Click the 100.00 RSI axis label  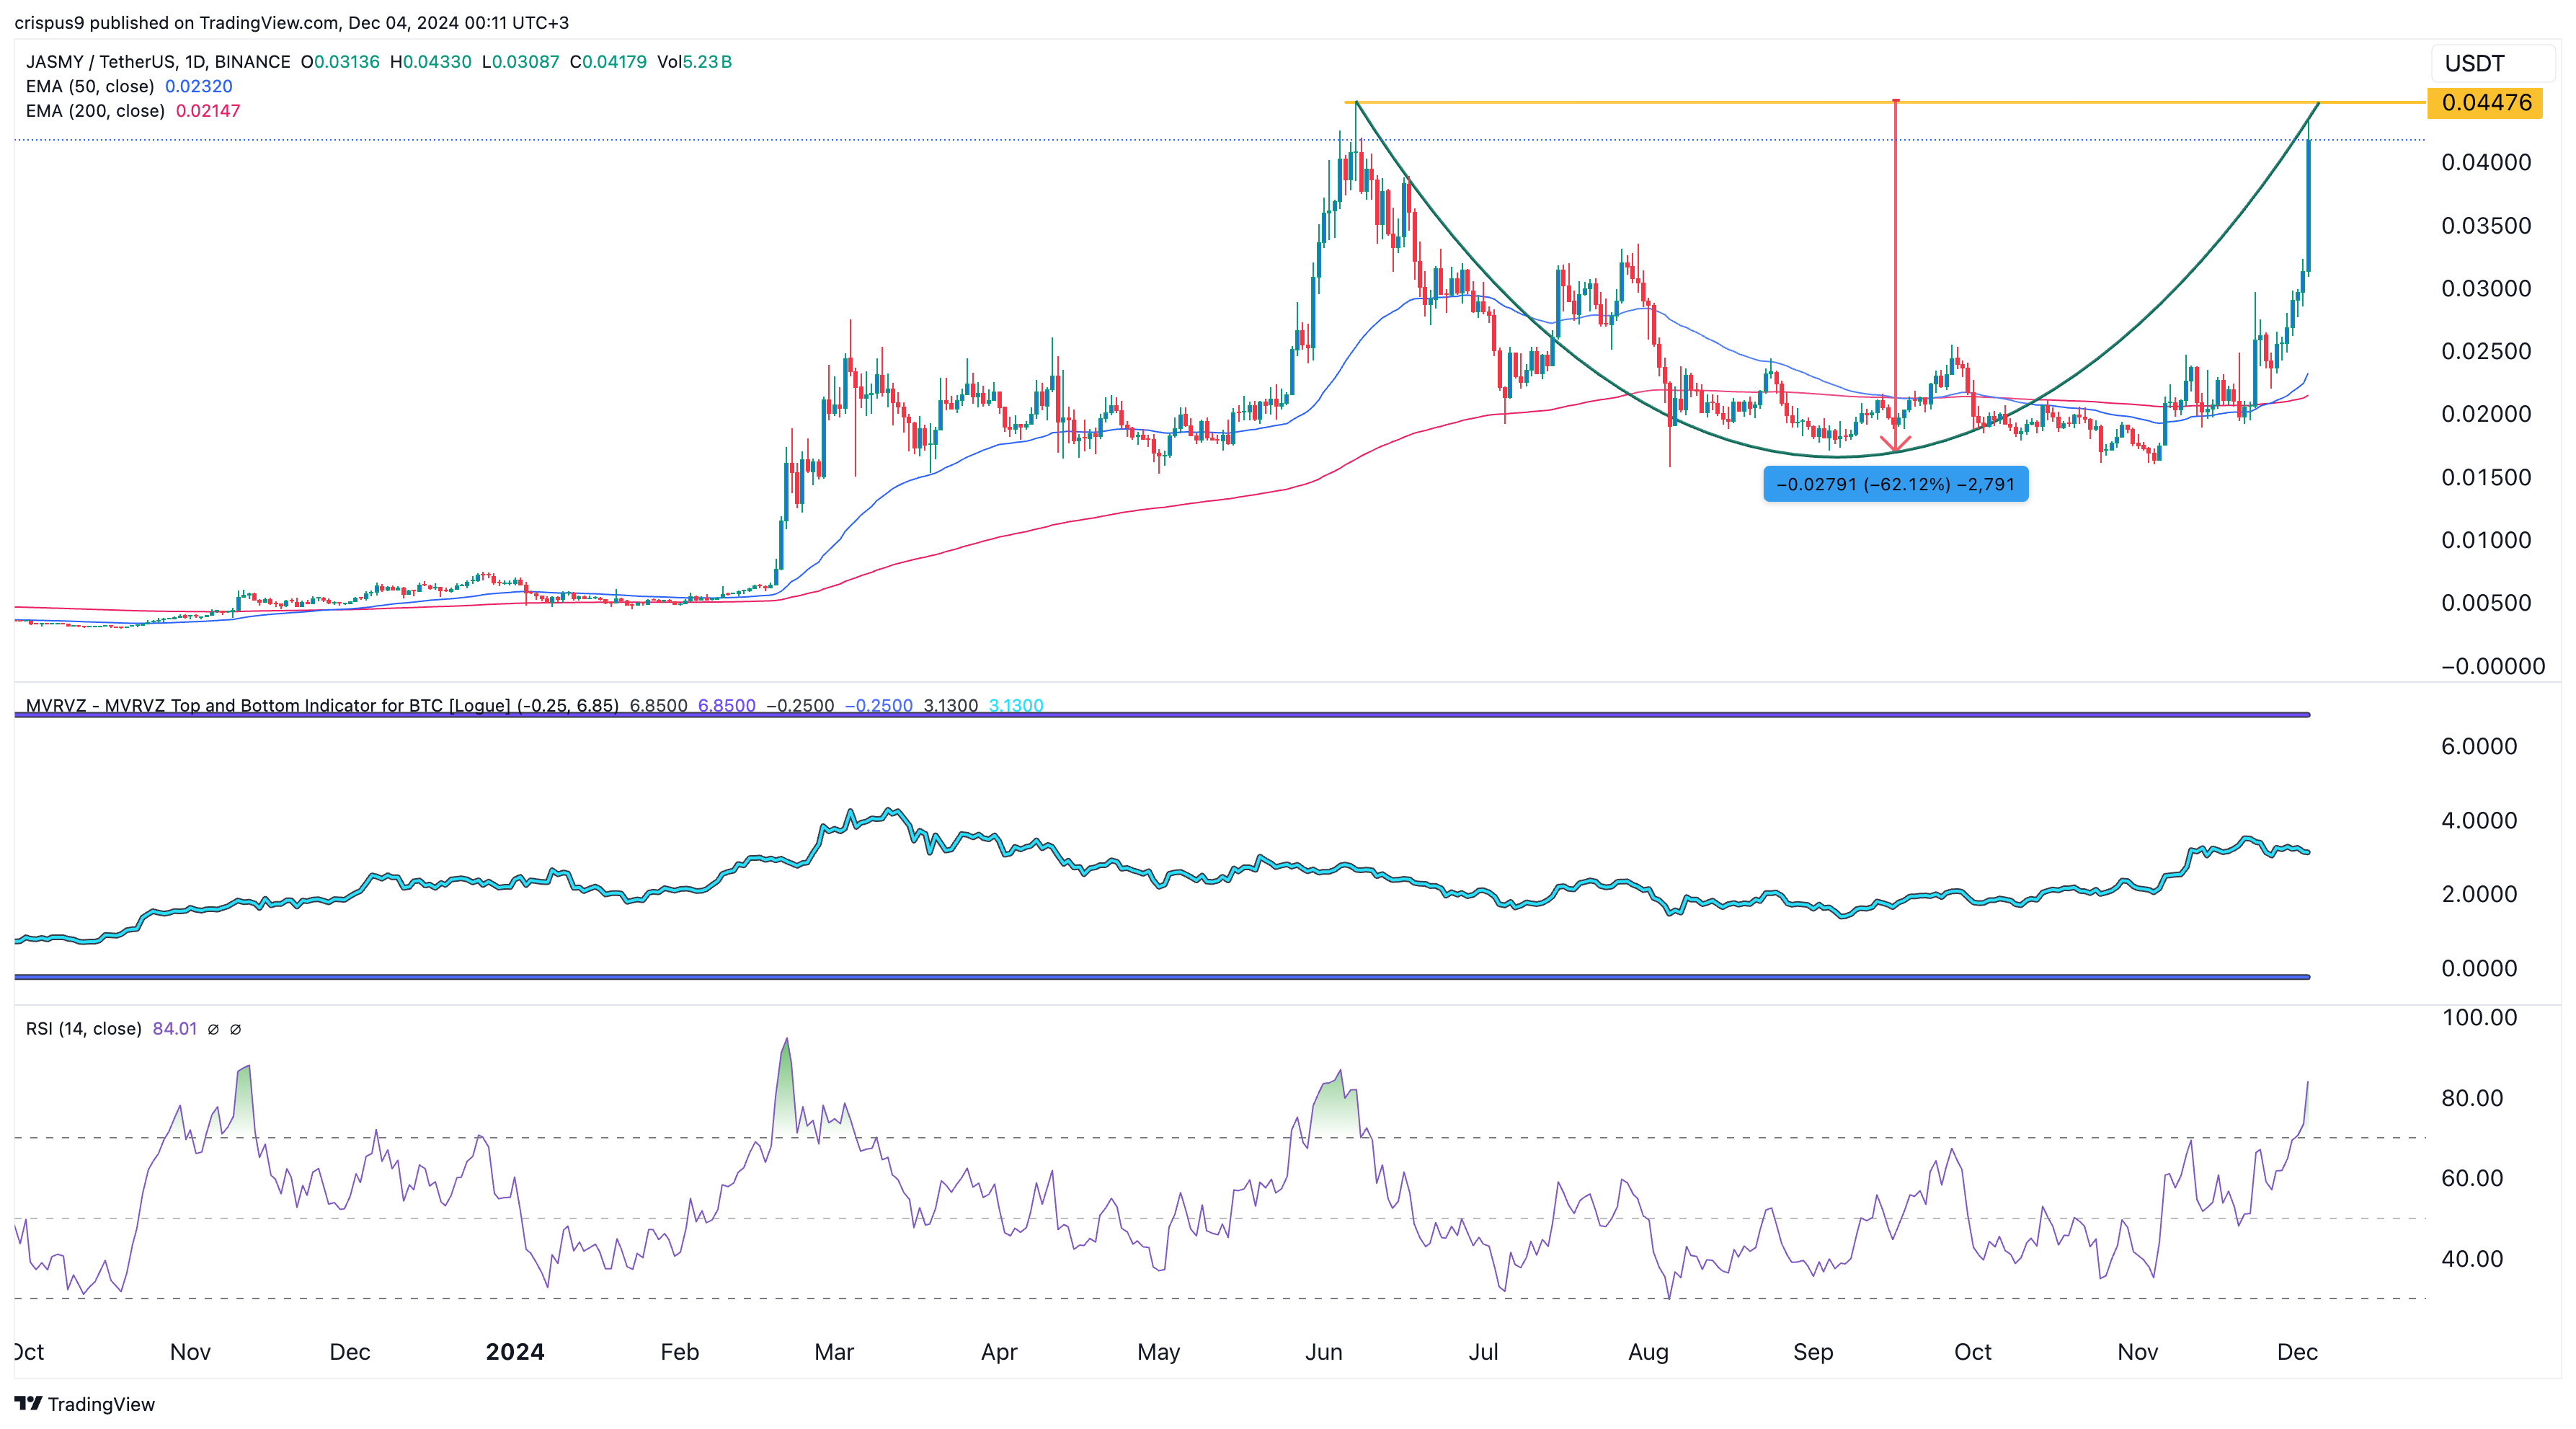pyautogui.click(x=2479, y=1017)
